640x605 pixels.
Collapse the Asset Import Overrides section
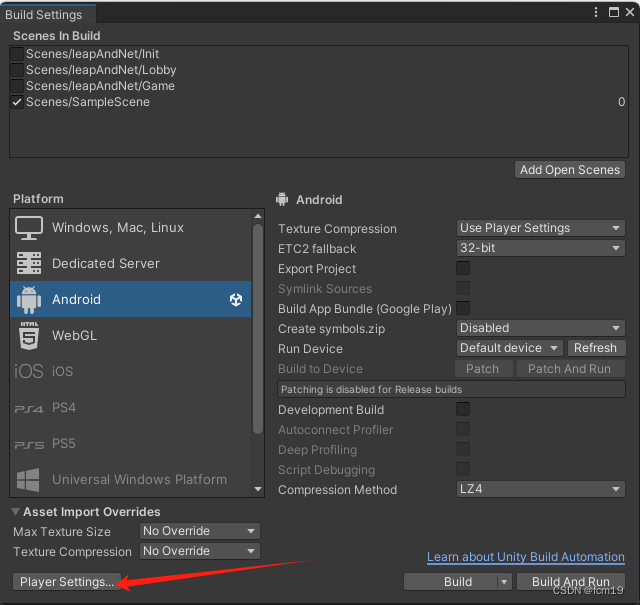(16, 512)
